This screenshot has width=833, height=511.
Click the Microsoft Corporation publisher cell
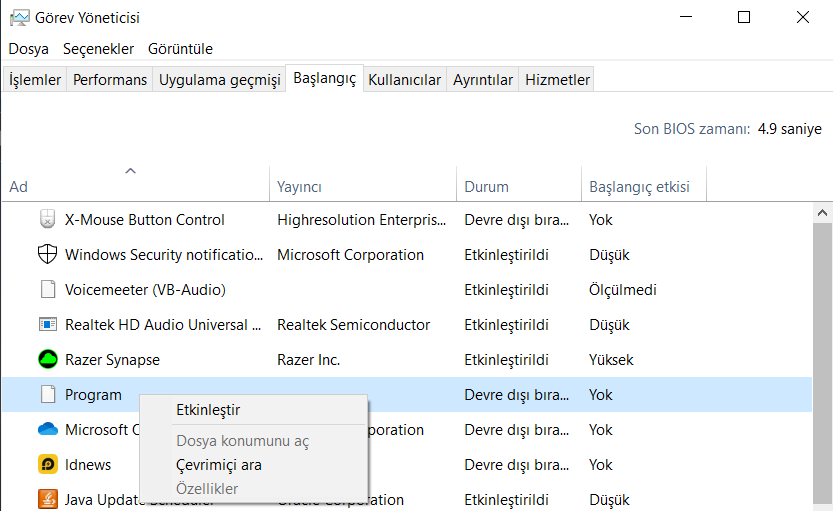(x=350, y=255)
